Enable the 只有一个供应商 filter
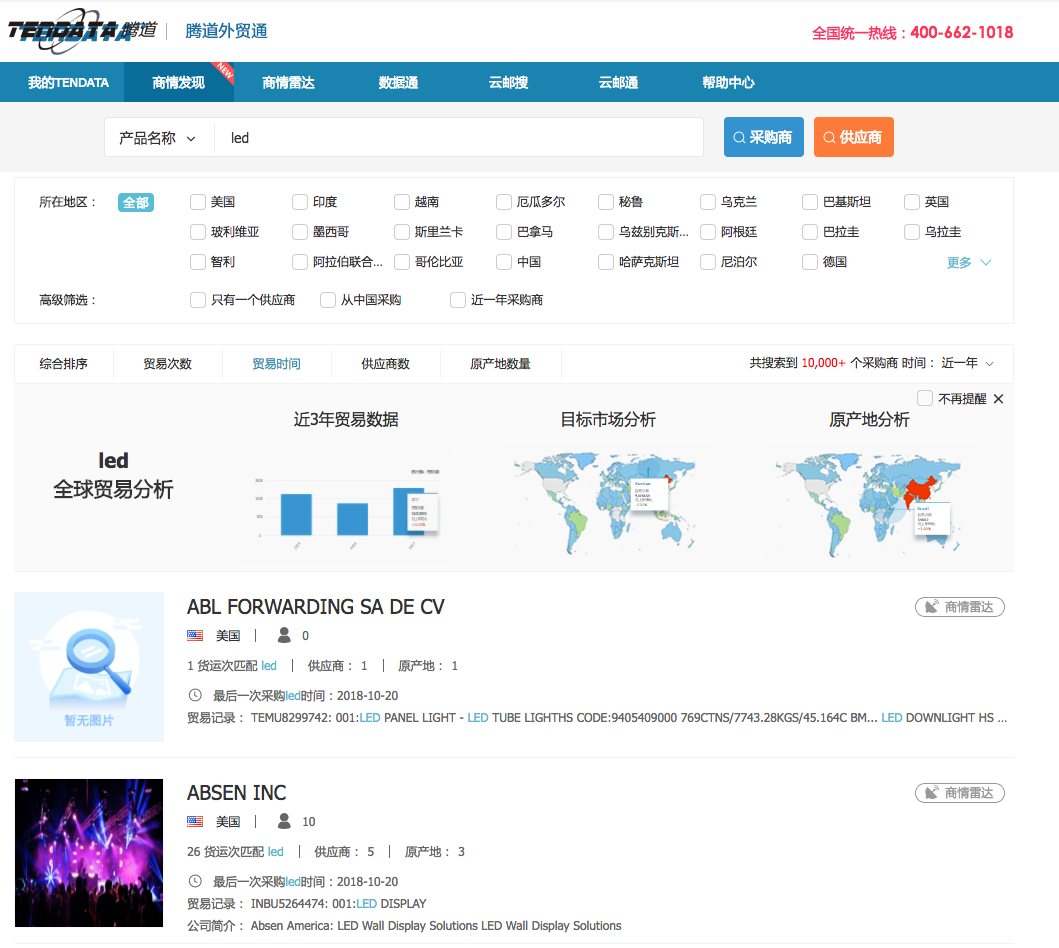The image size is (1059, 948). (198, 300)
